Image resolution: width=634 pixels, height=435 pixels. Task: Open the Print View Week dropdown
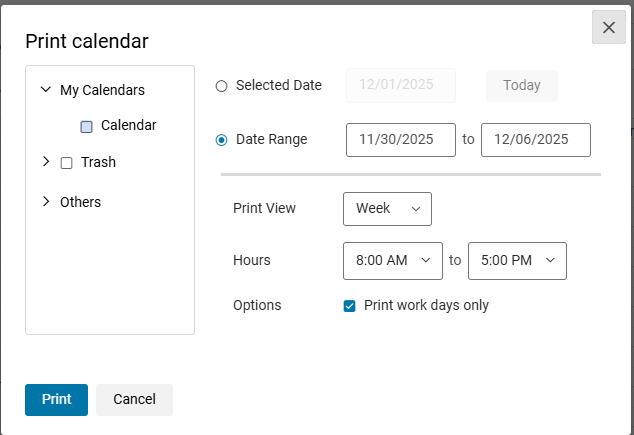[x=387, y=209]
